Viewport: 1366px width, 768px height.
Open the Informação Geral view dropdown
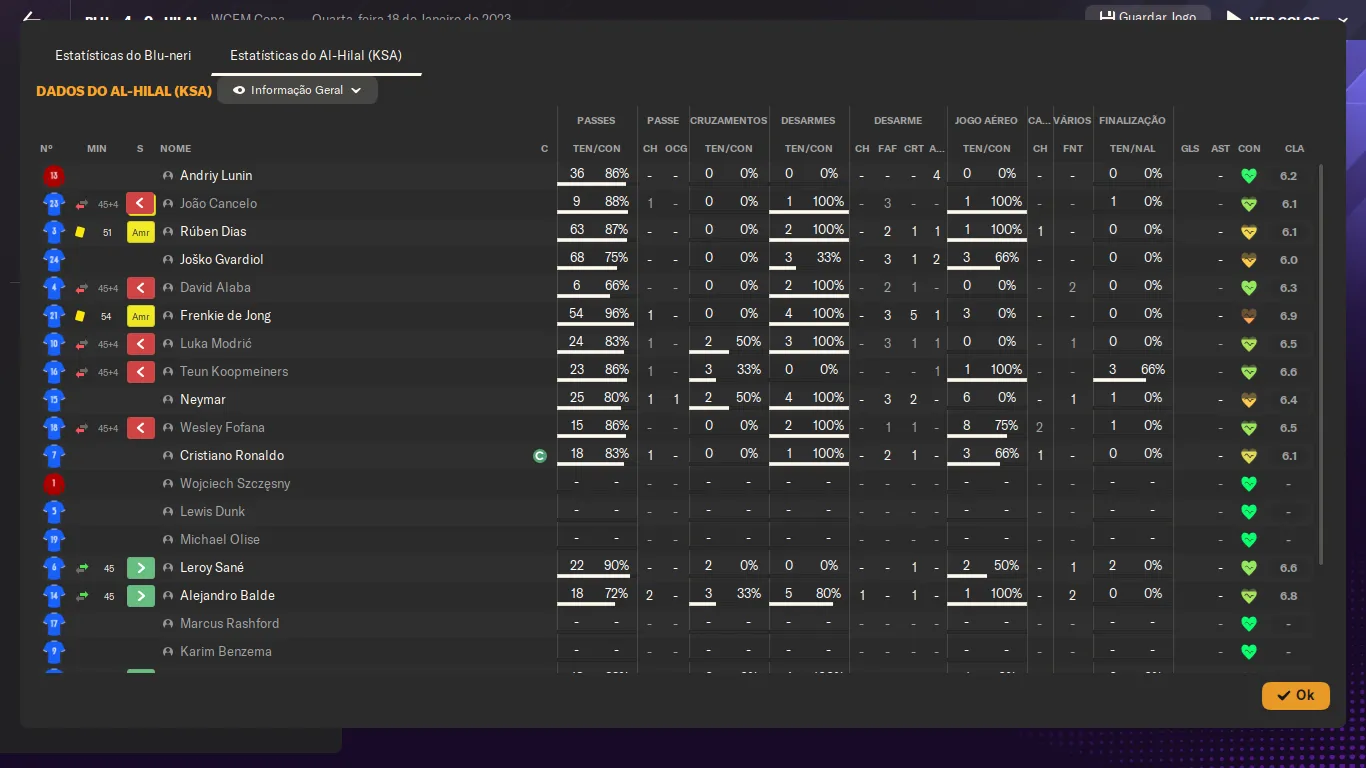click(297, 90)
